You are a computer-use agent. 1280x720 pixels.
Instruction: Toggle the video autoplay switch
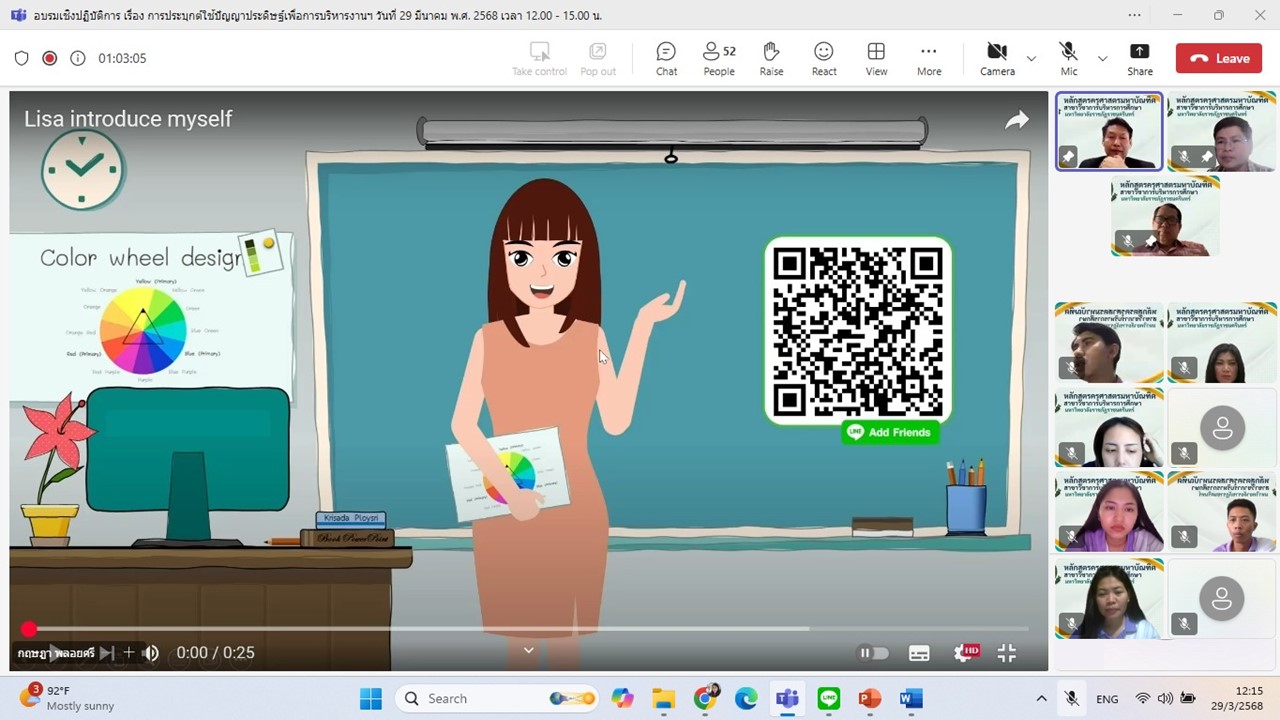point(873,653)
